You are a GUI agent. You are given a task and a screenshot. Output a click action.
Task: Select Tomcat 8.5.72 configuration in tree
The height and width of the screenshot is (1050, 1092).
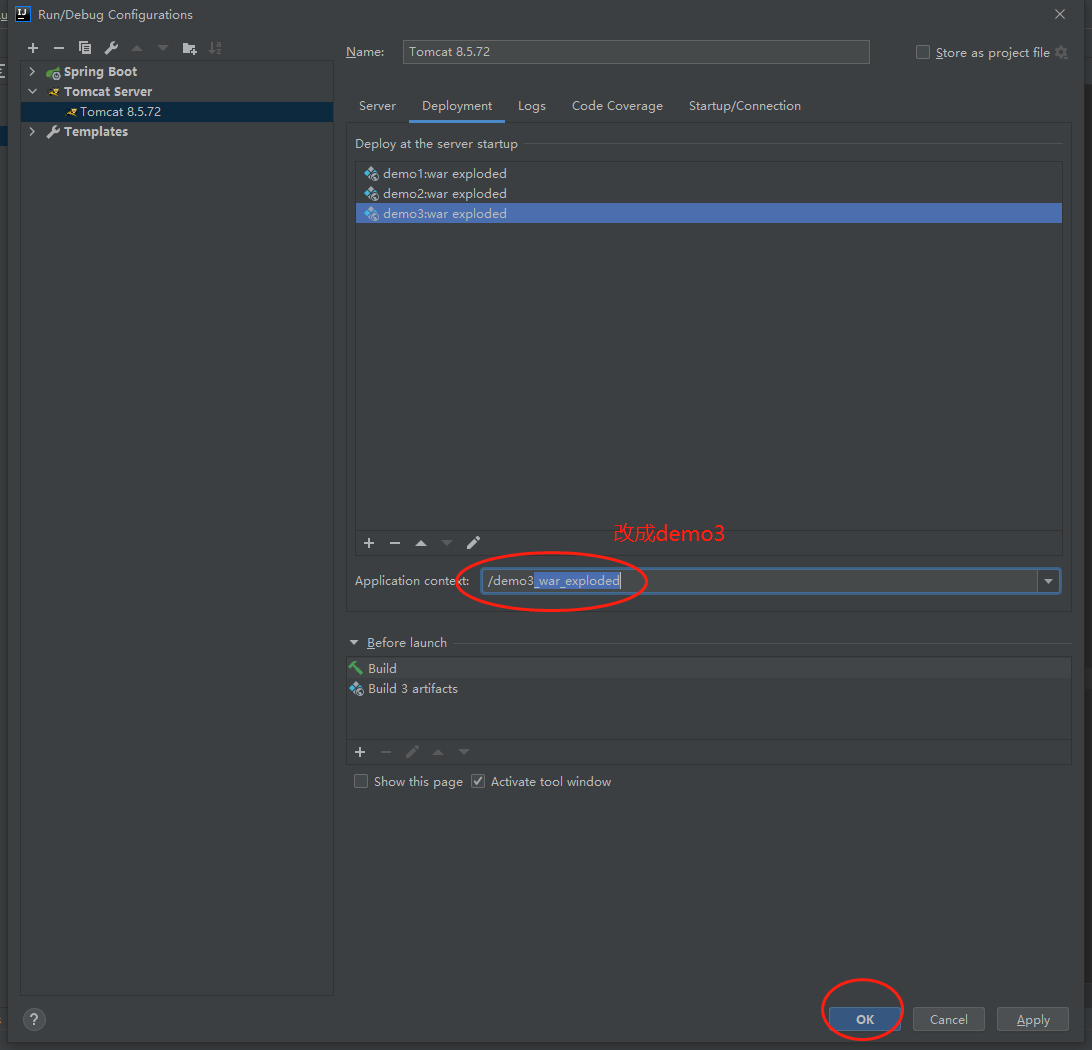click(x=177, y=111)
